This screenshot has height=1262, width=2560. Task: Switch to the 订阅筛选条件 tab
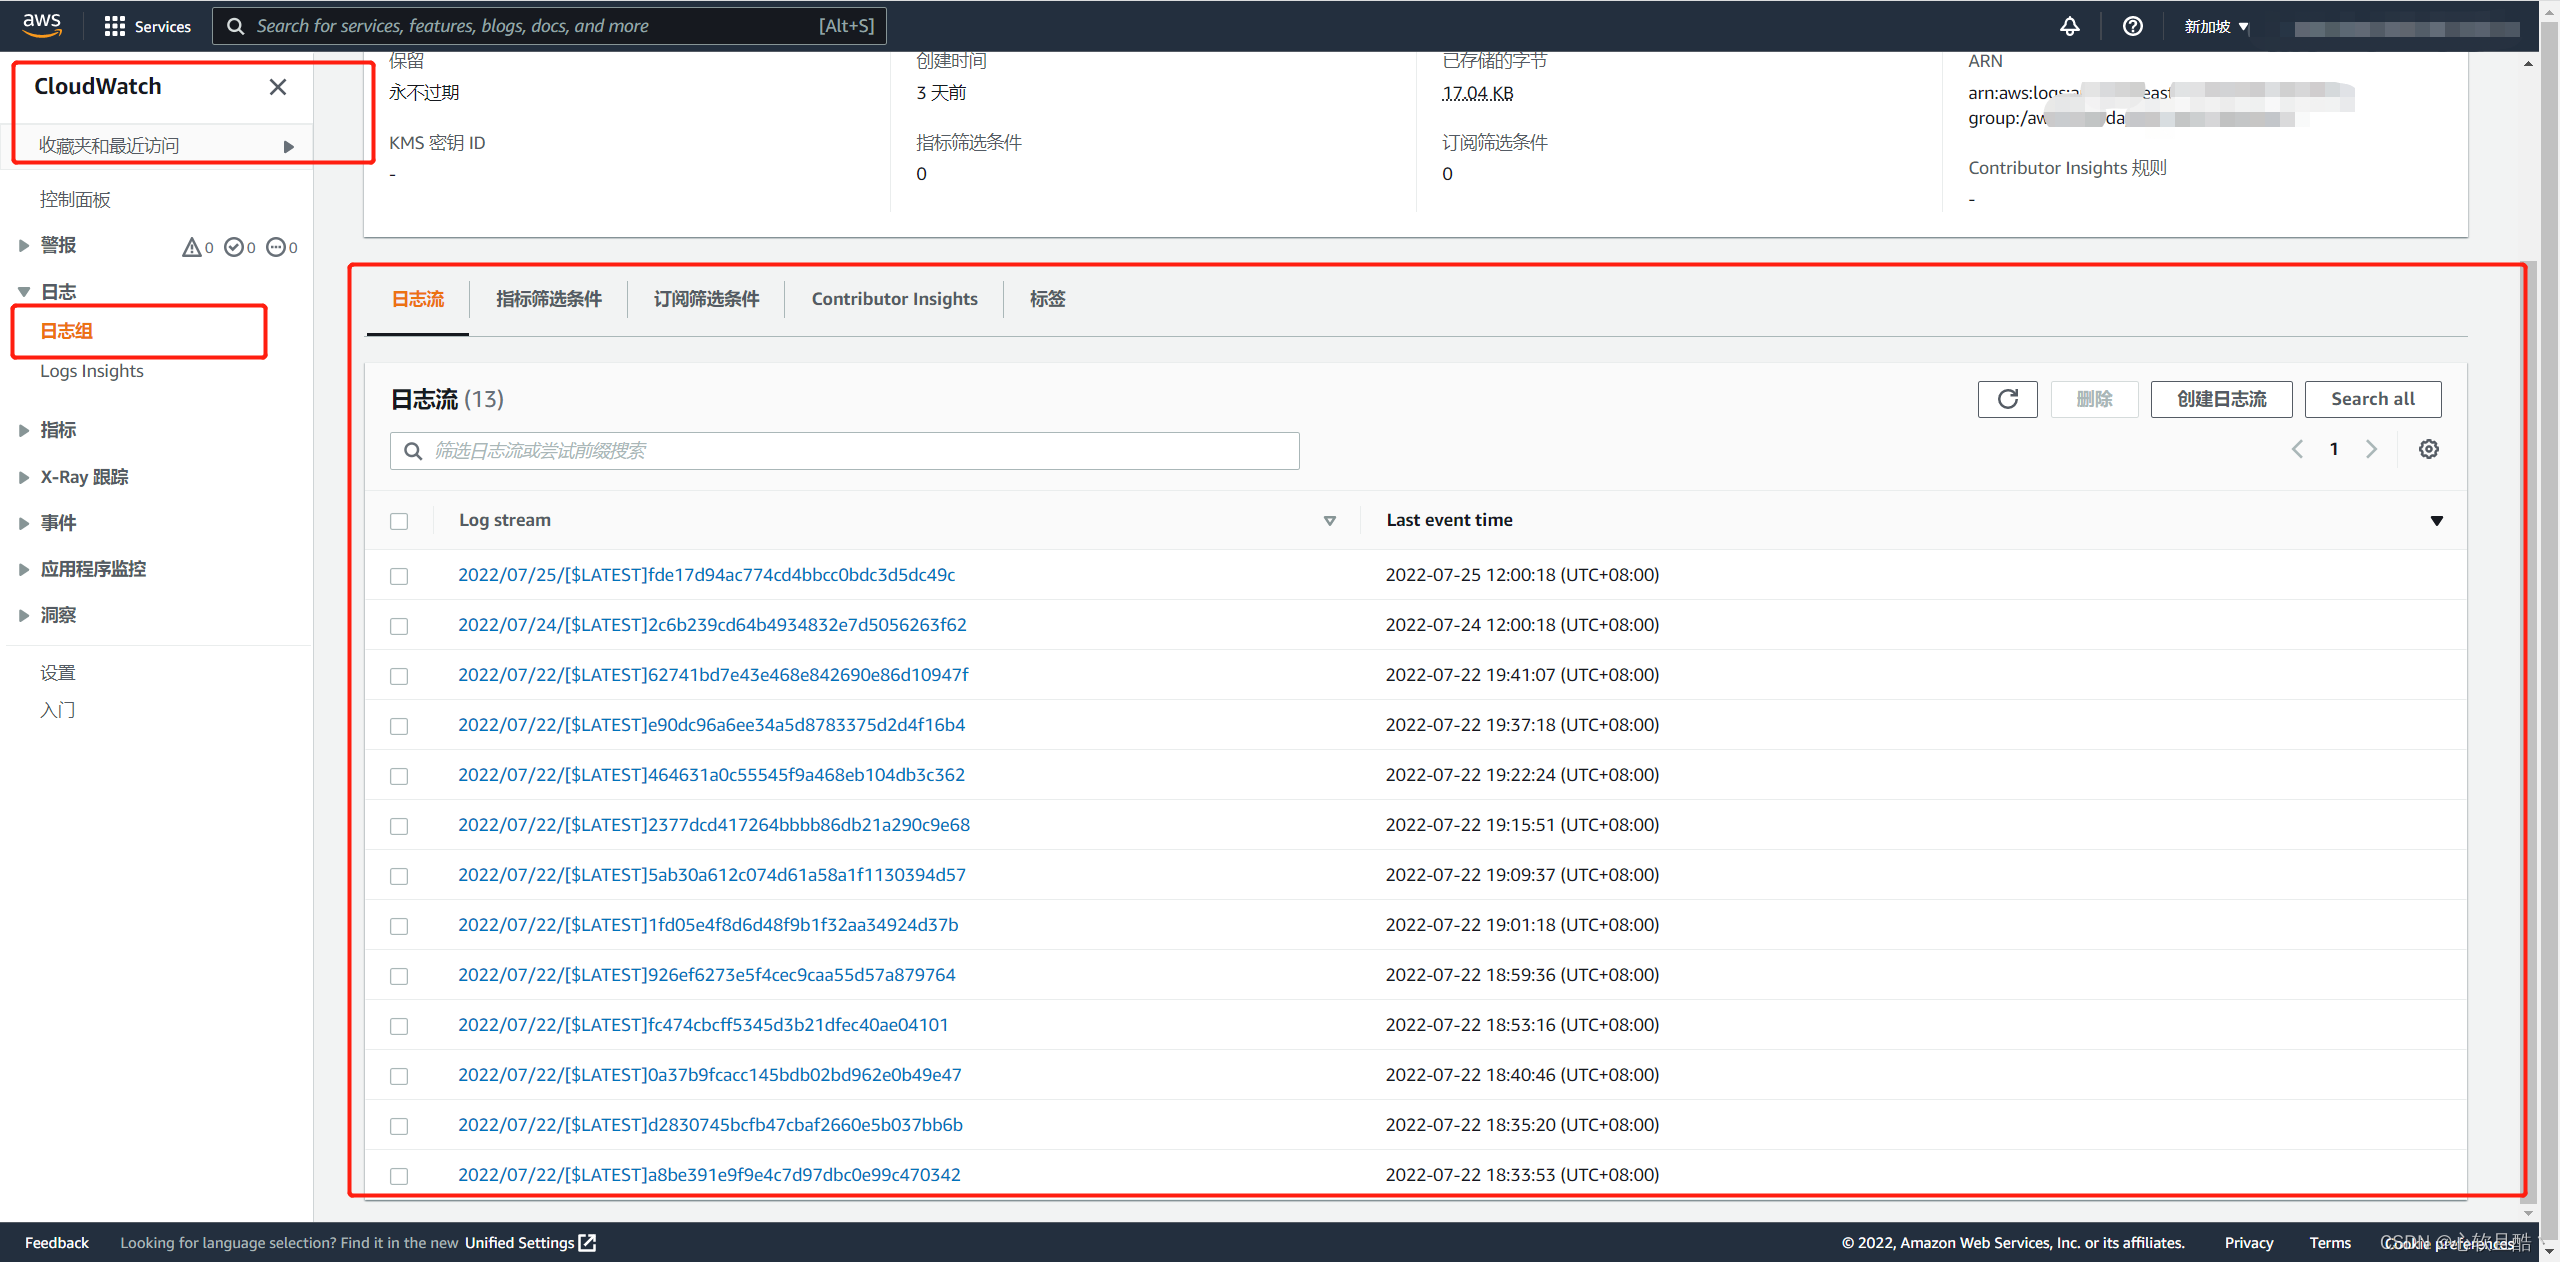click(706, 299)
